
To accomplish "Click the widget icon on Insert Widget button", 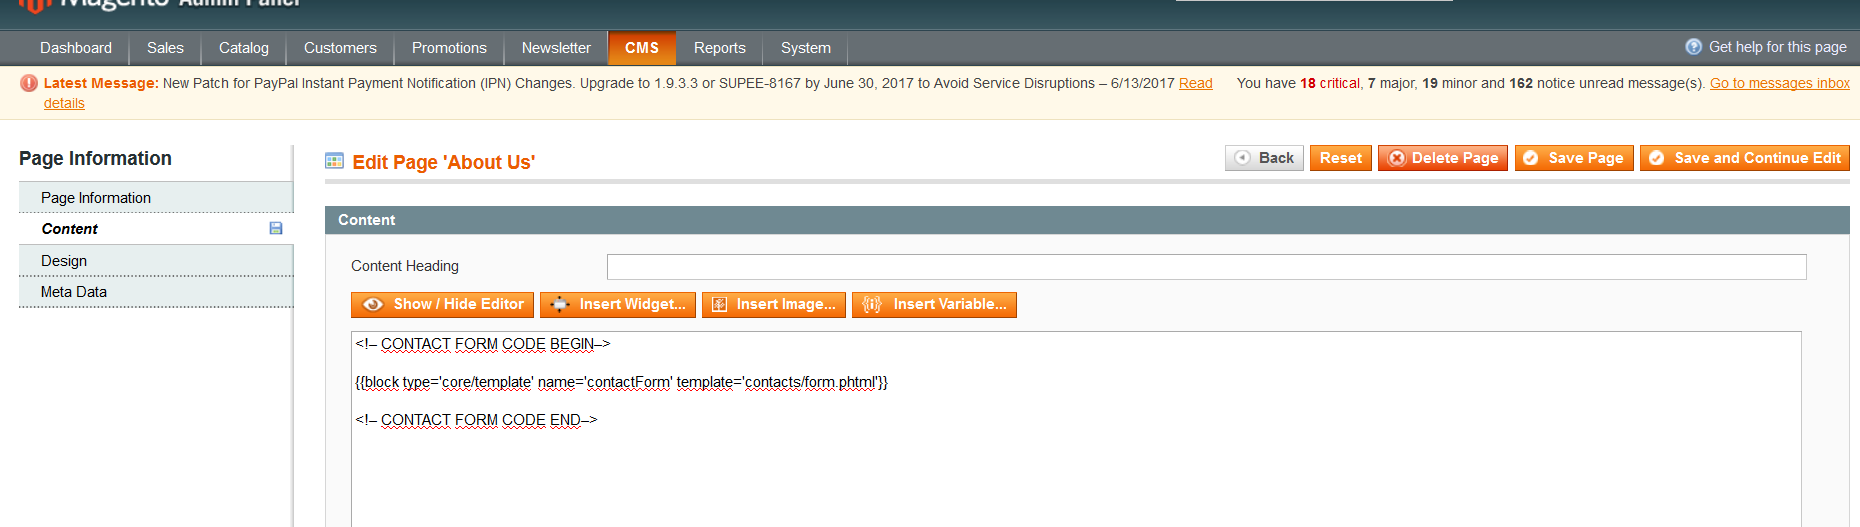I will [x=560, y=304].
